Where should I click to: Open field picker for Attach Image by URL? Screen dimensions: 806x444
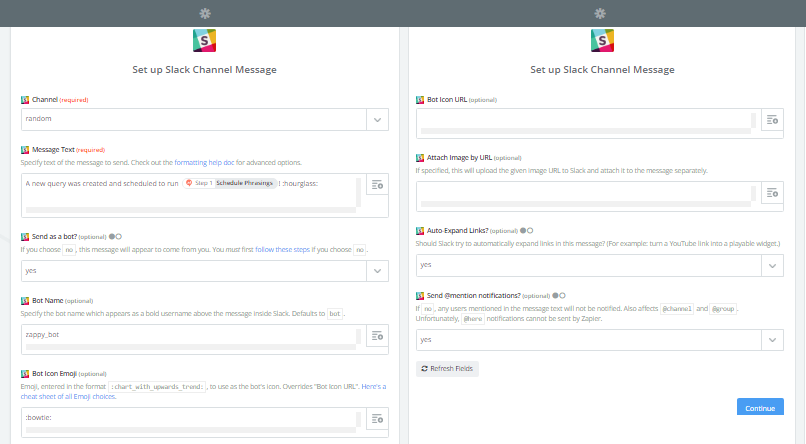(x=772, y=192)
